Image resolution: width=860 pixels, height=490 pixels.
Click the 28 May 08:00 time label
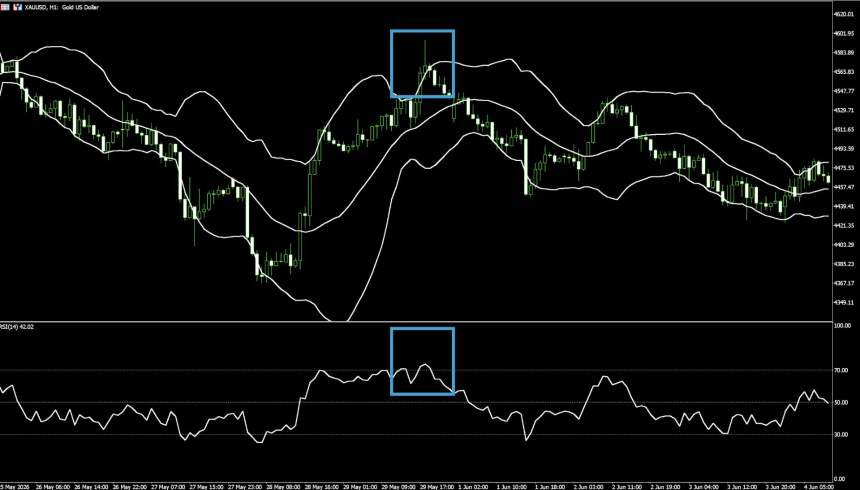[284, 487]
